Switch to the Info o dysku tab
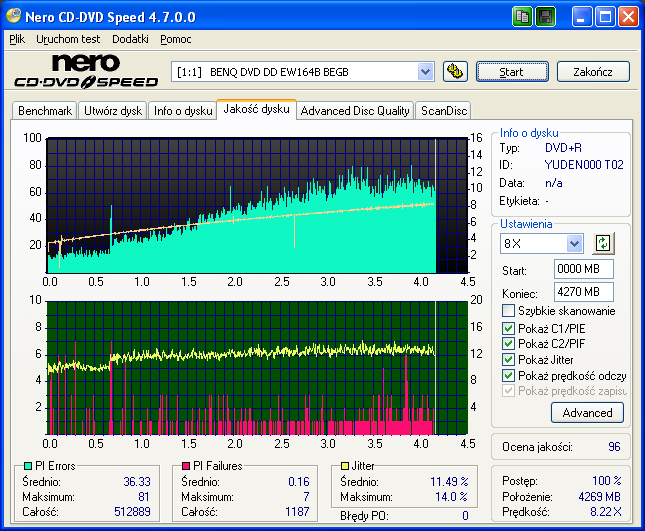This screenshot has height=531, width=645. (183, 111)
